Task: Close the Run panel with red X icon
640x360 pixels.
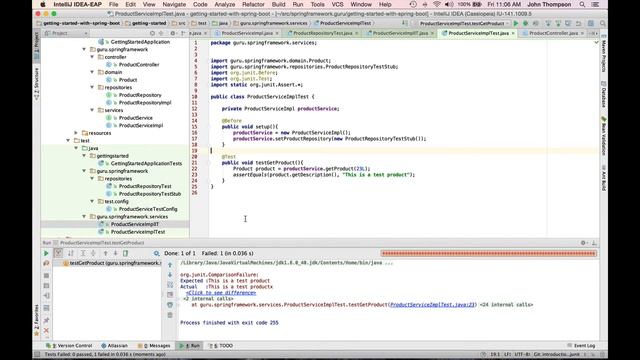Action: [46, 330]
